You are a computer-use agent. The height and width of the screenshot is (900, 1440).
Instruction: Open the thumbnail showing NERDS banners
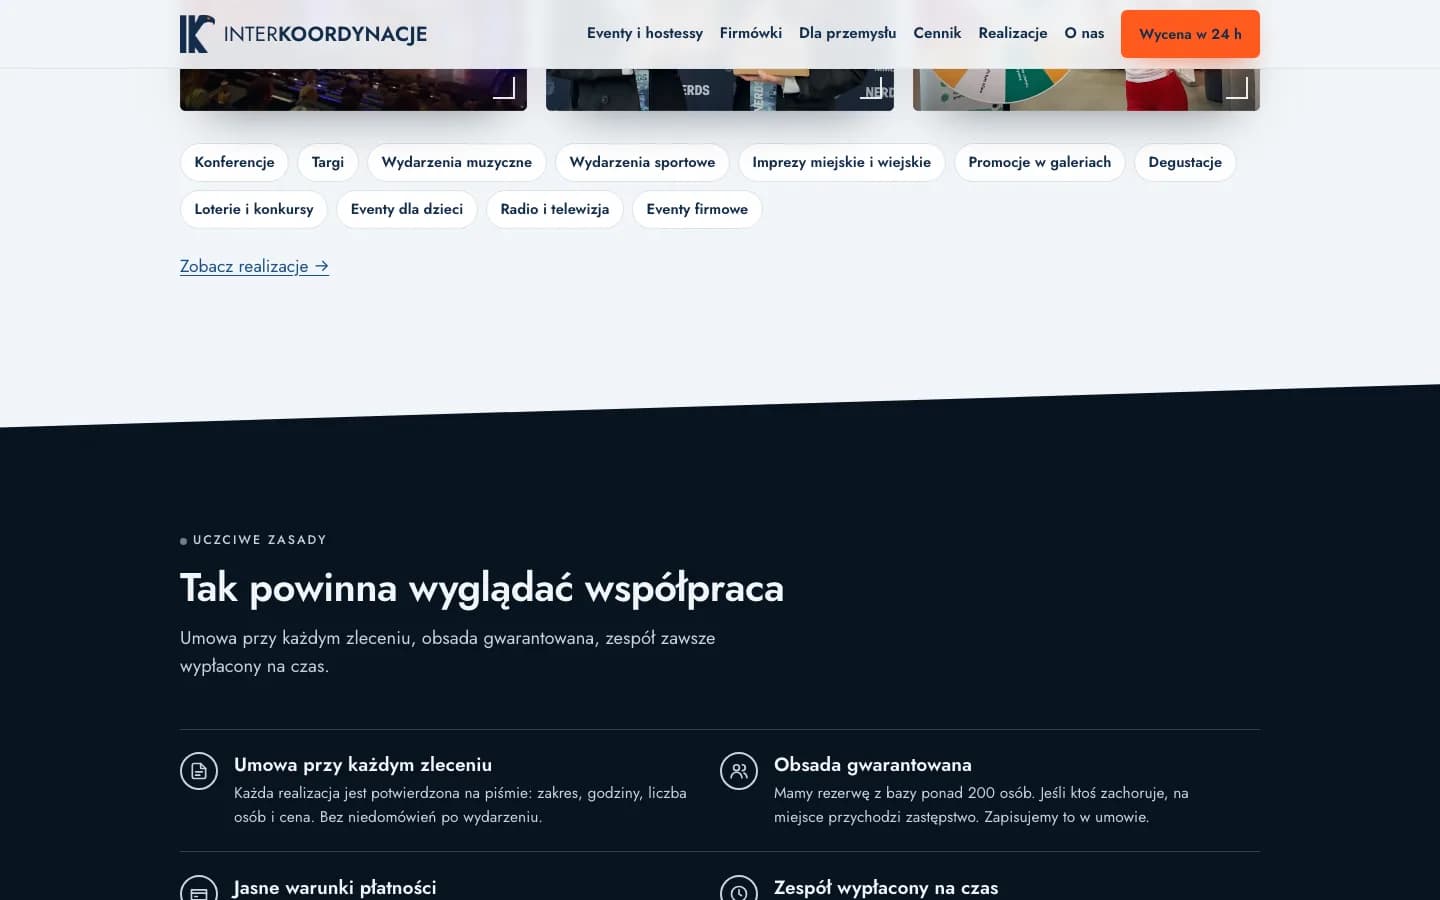tap(720, 89)
